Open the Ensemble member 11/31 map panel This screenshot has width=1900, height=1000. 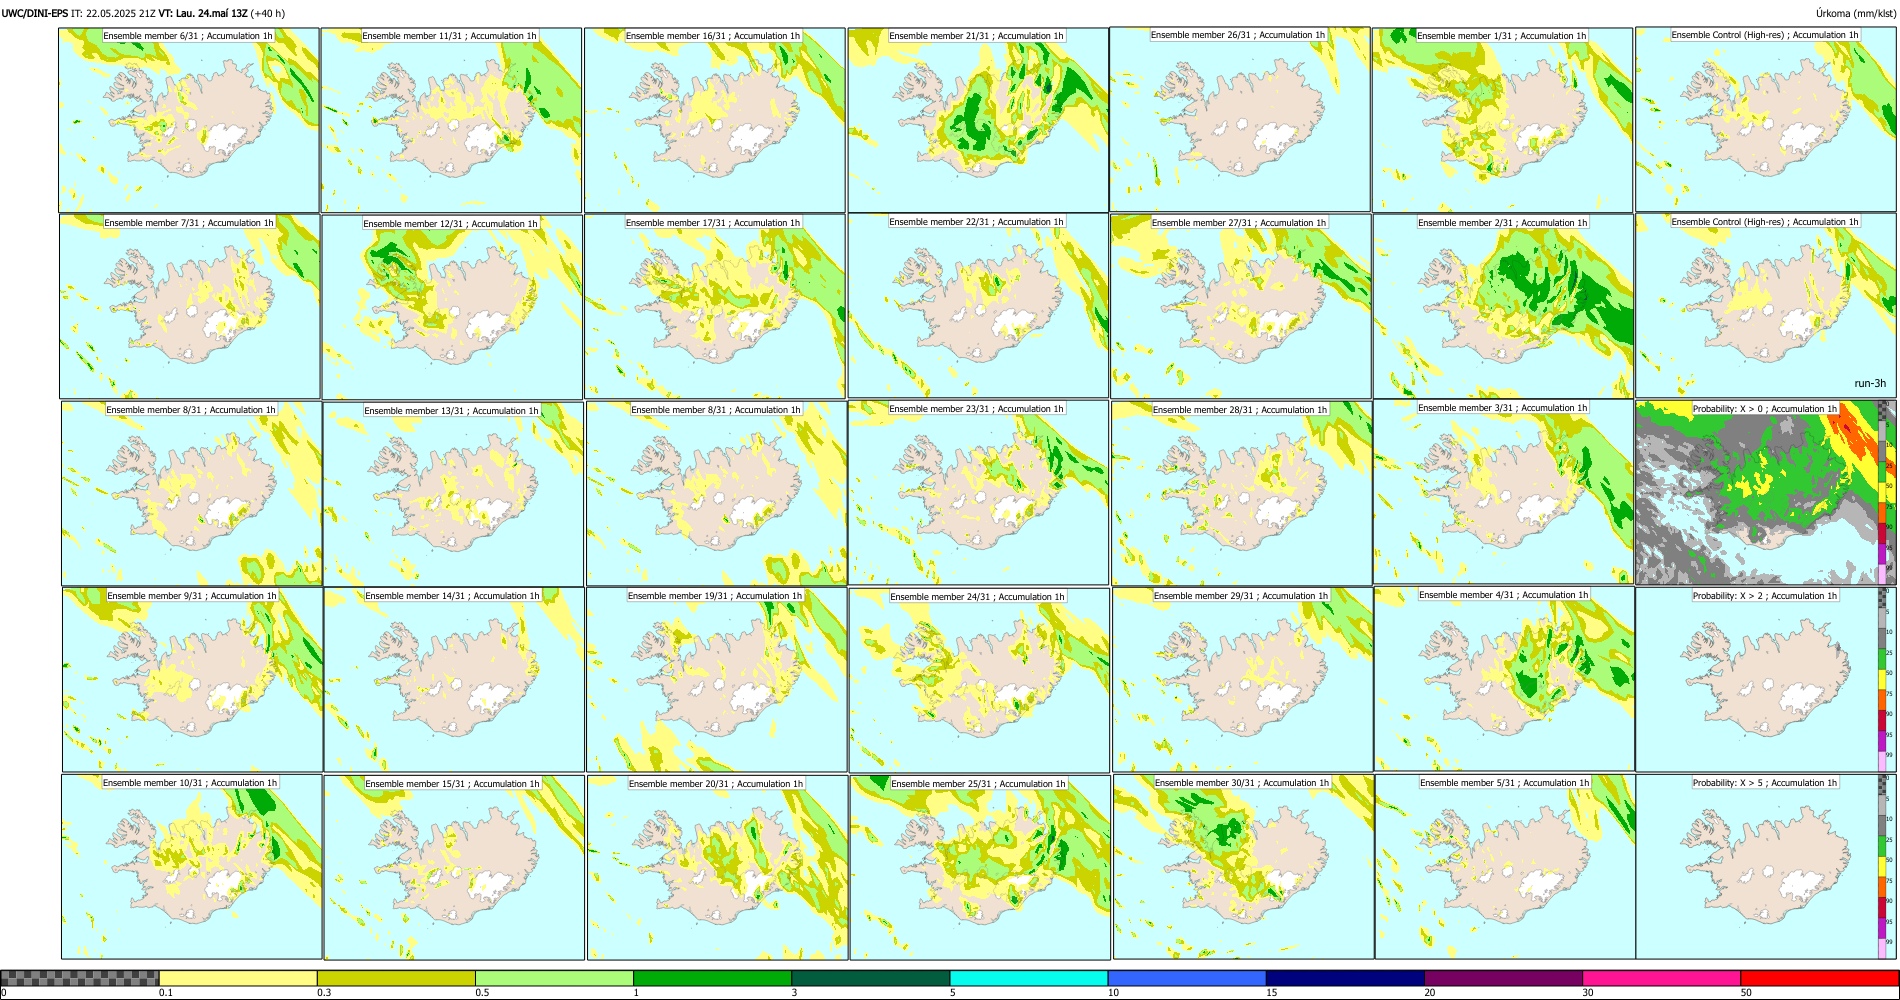[x=452, y=120]
